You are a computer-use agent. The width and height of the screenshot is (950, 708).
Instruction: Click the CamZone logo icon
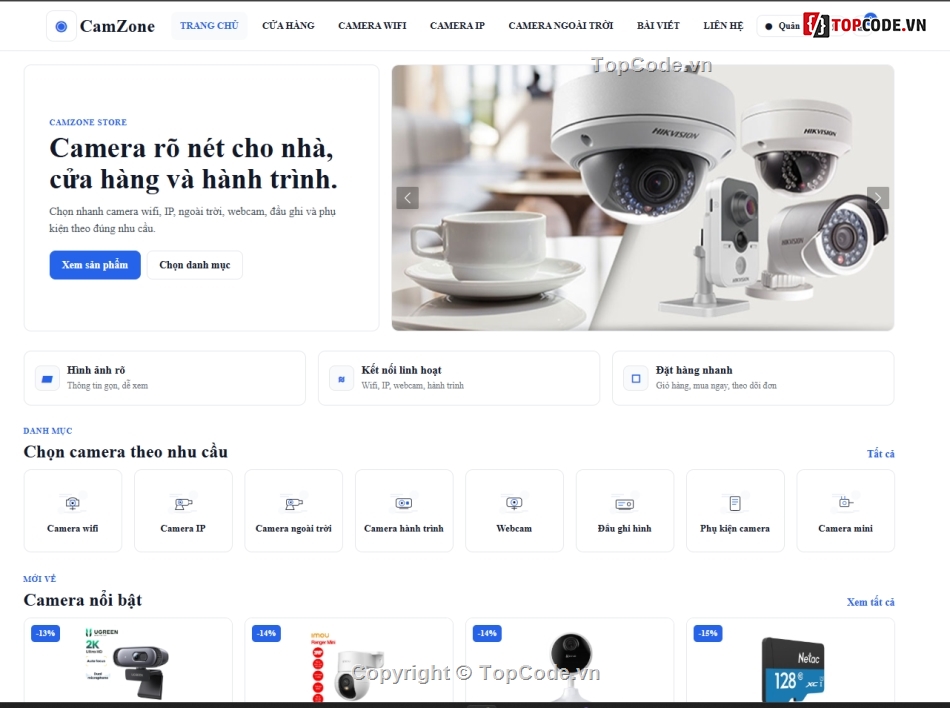pos(61,26)
